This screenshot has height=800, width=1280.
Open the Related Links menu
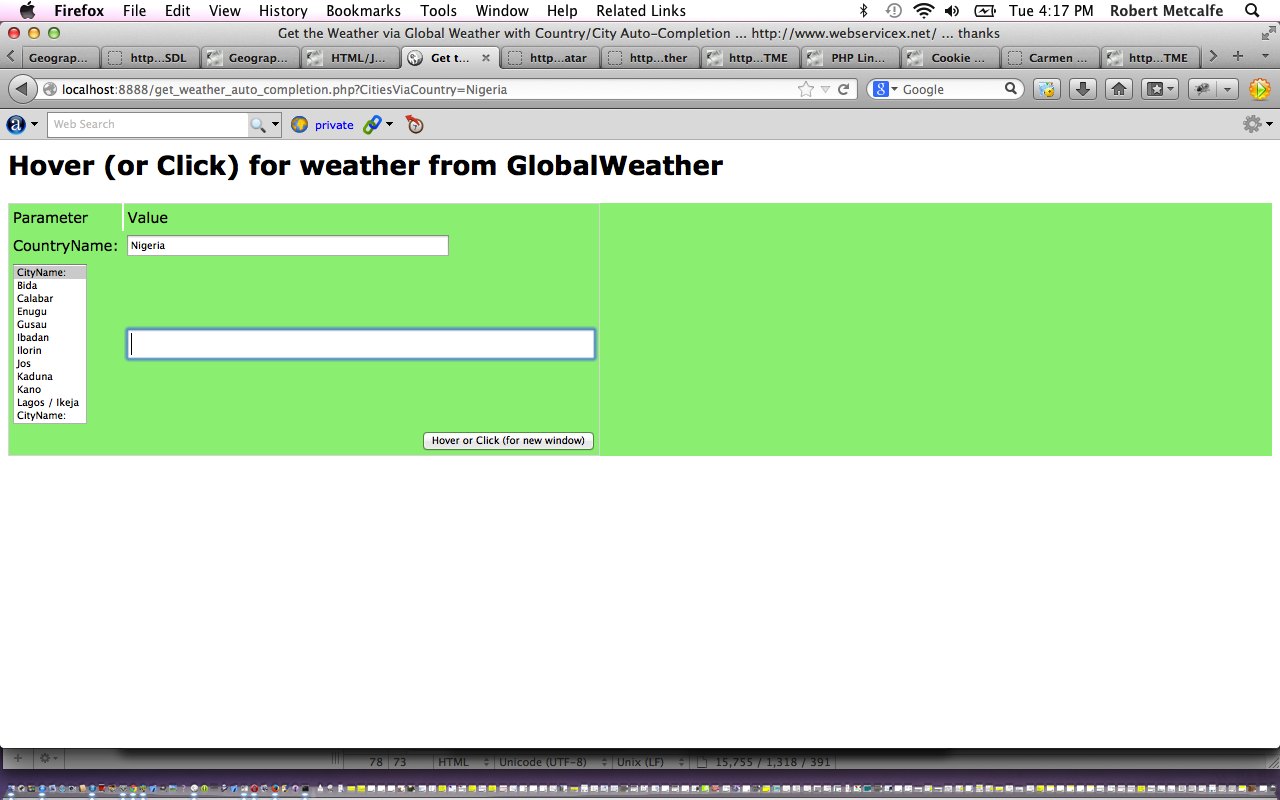pyautogui.click(x=641, y=11)
